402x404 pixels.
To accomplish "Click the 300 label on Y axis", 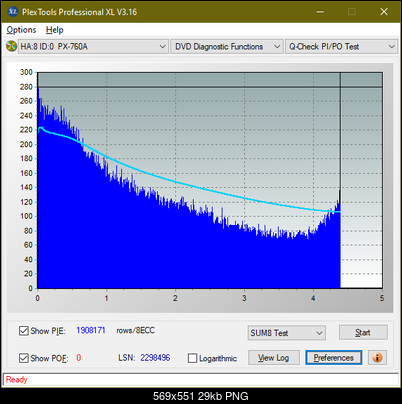I will 26,72.
